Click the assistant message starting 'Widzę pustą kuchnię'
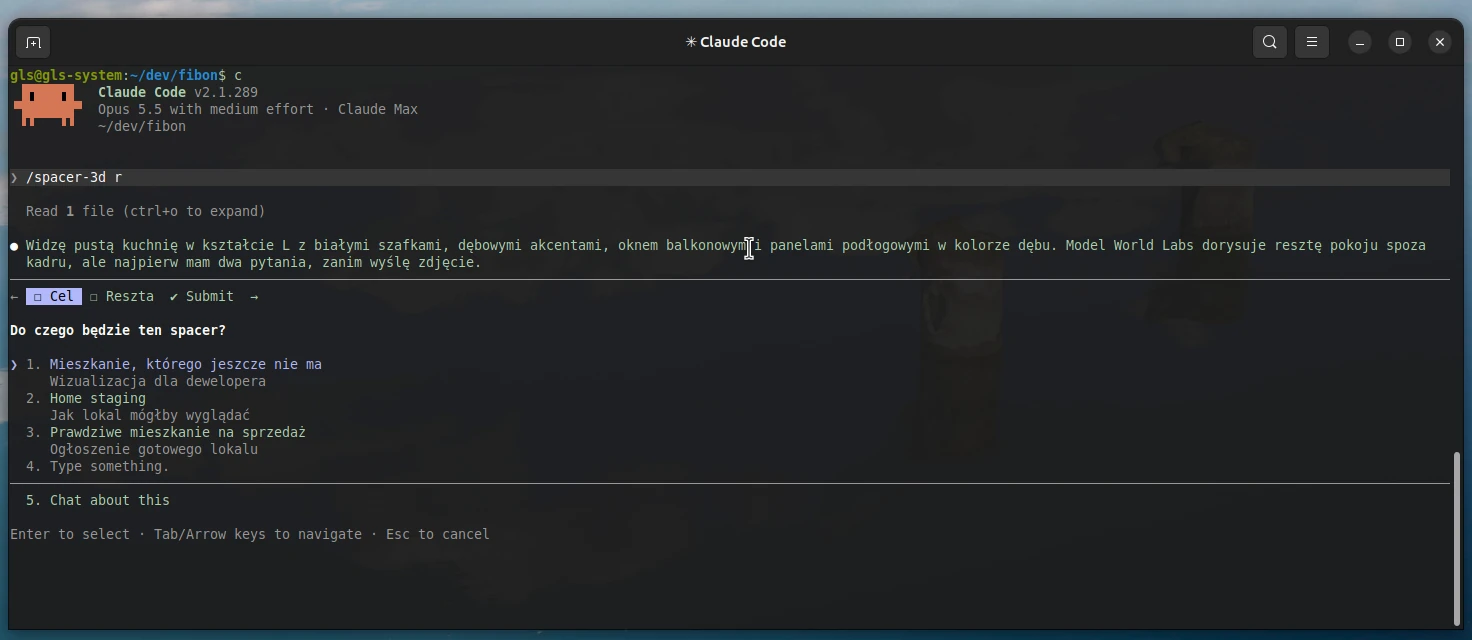Viewport: 1472px width, 640px height. (x=726, y=254)
